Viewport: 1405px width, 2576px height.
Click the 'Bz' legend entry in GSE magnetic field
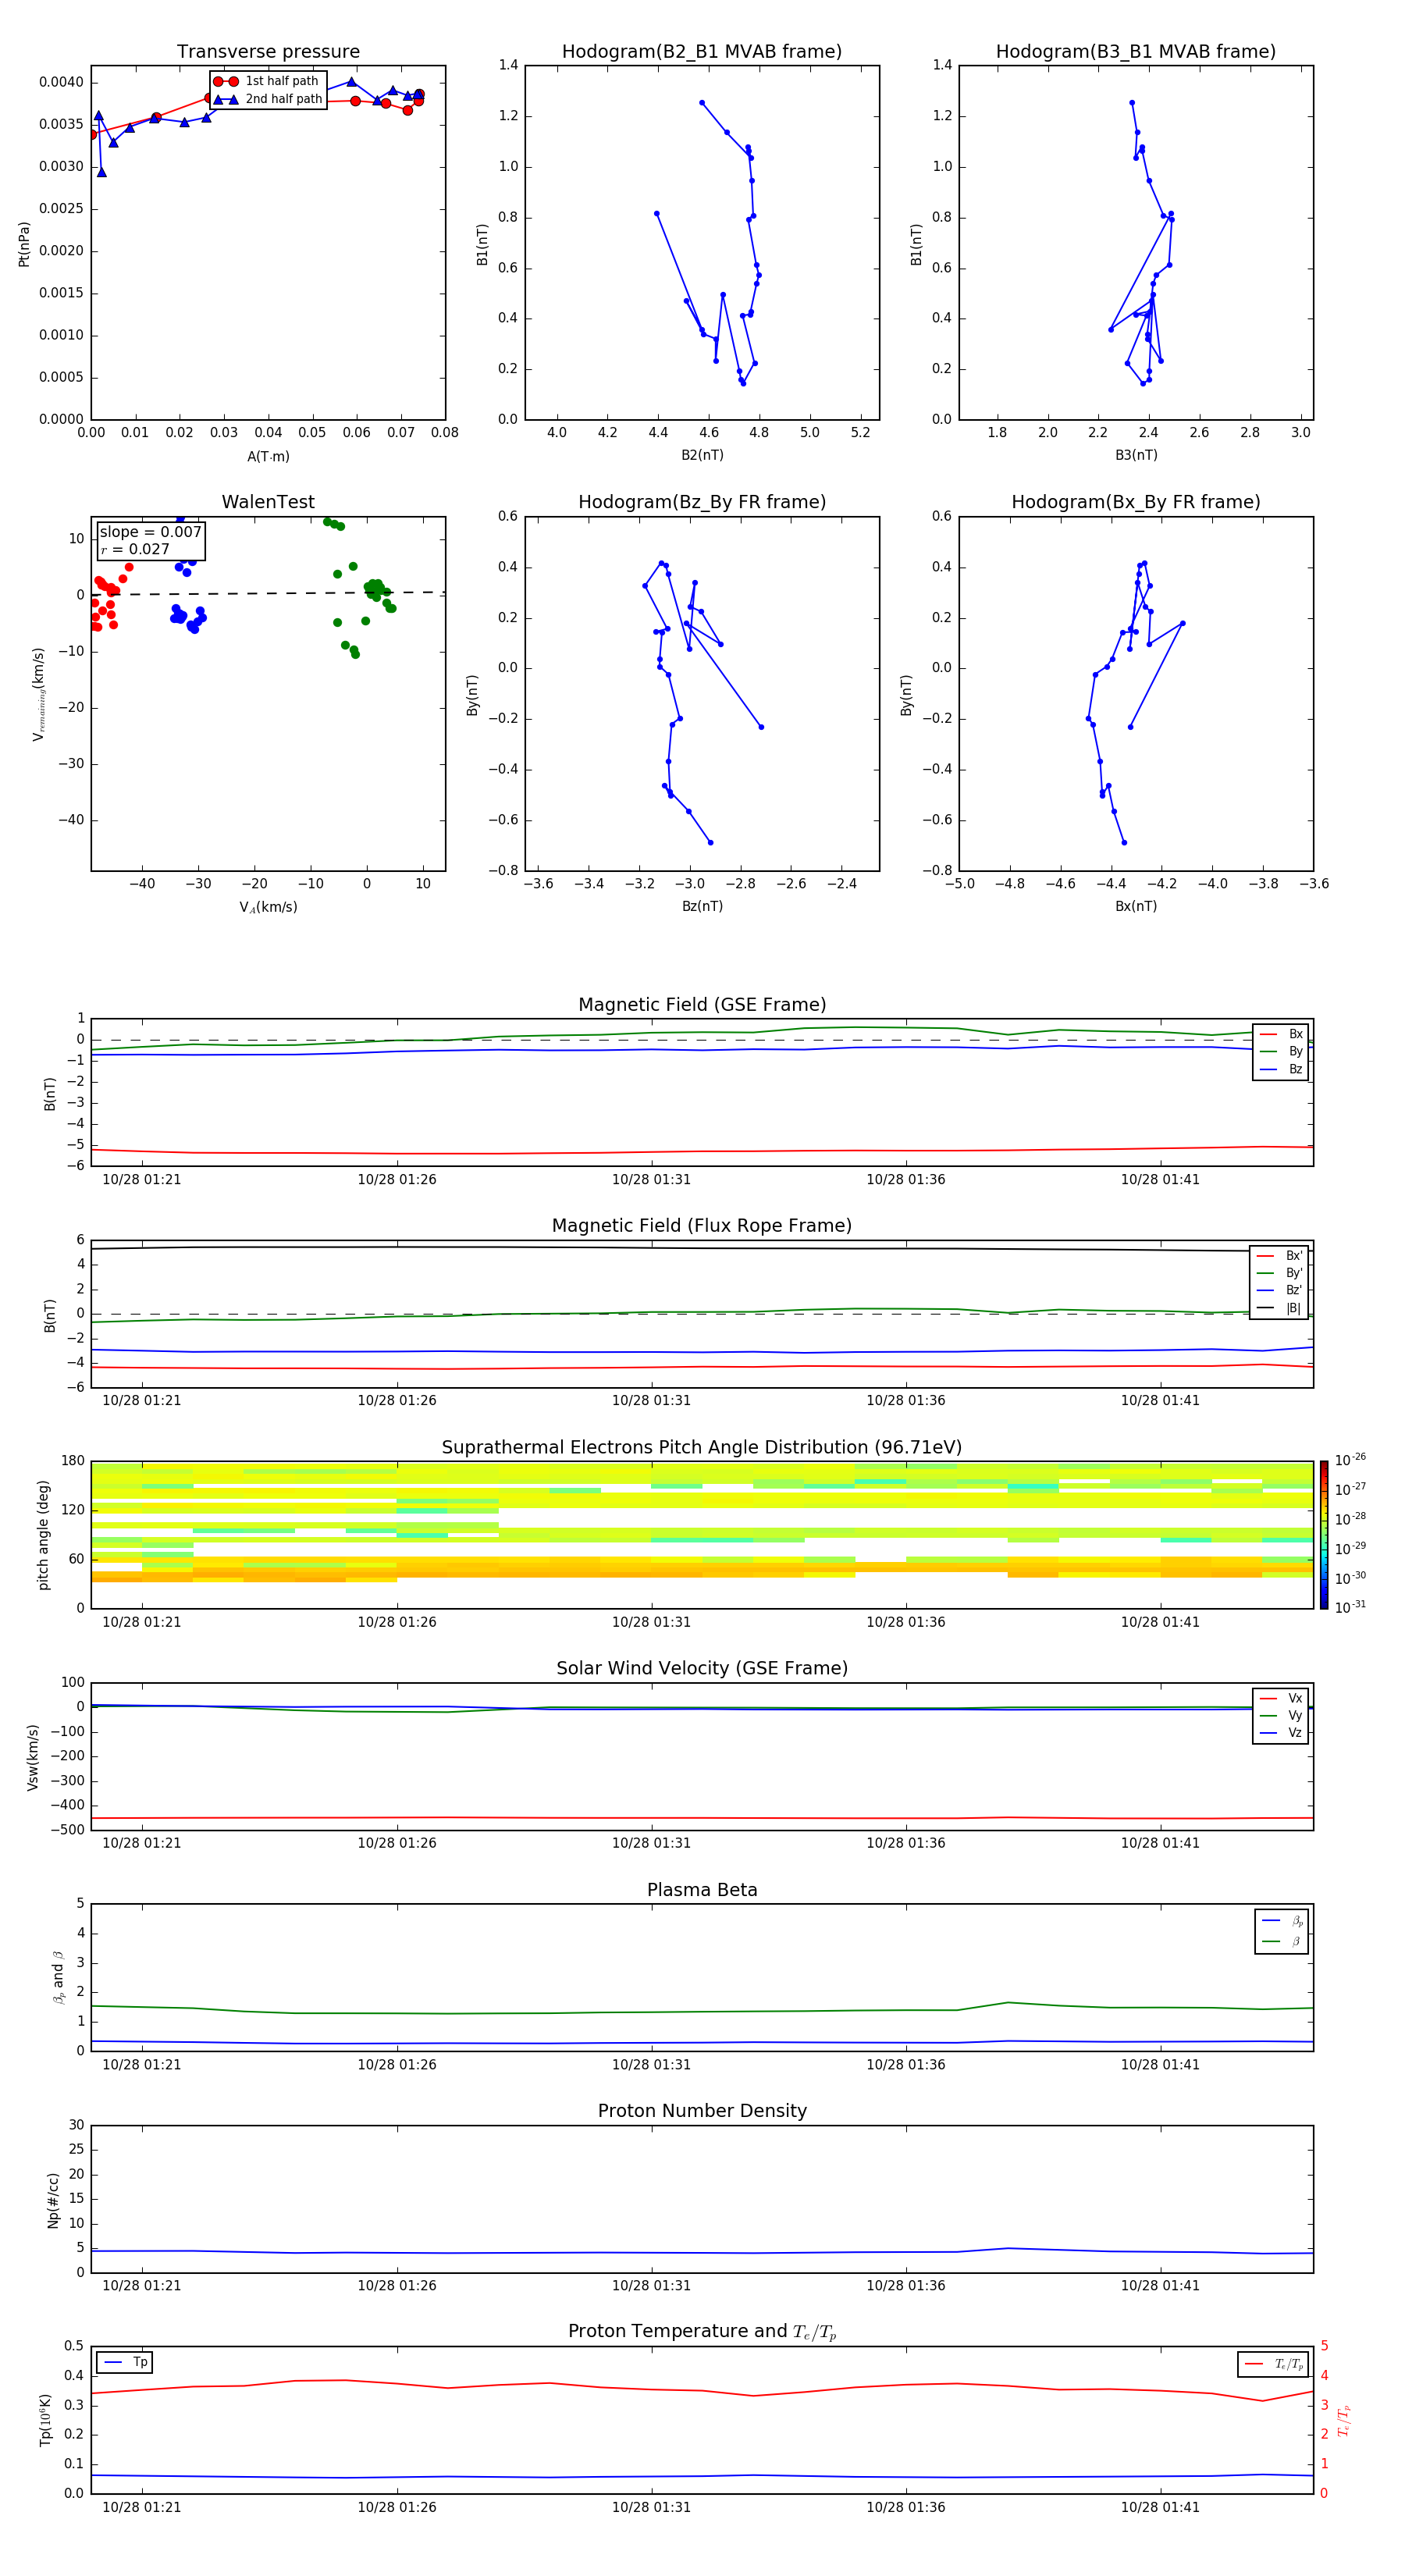click(1281, 1069)
